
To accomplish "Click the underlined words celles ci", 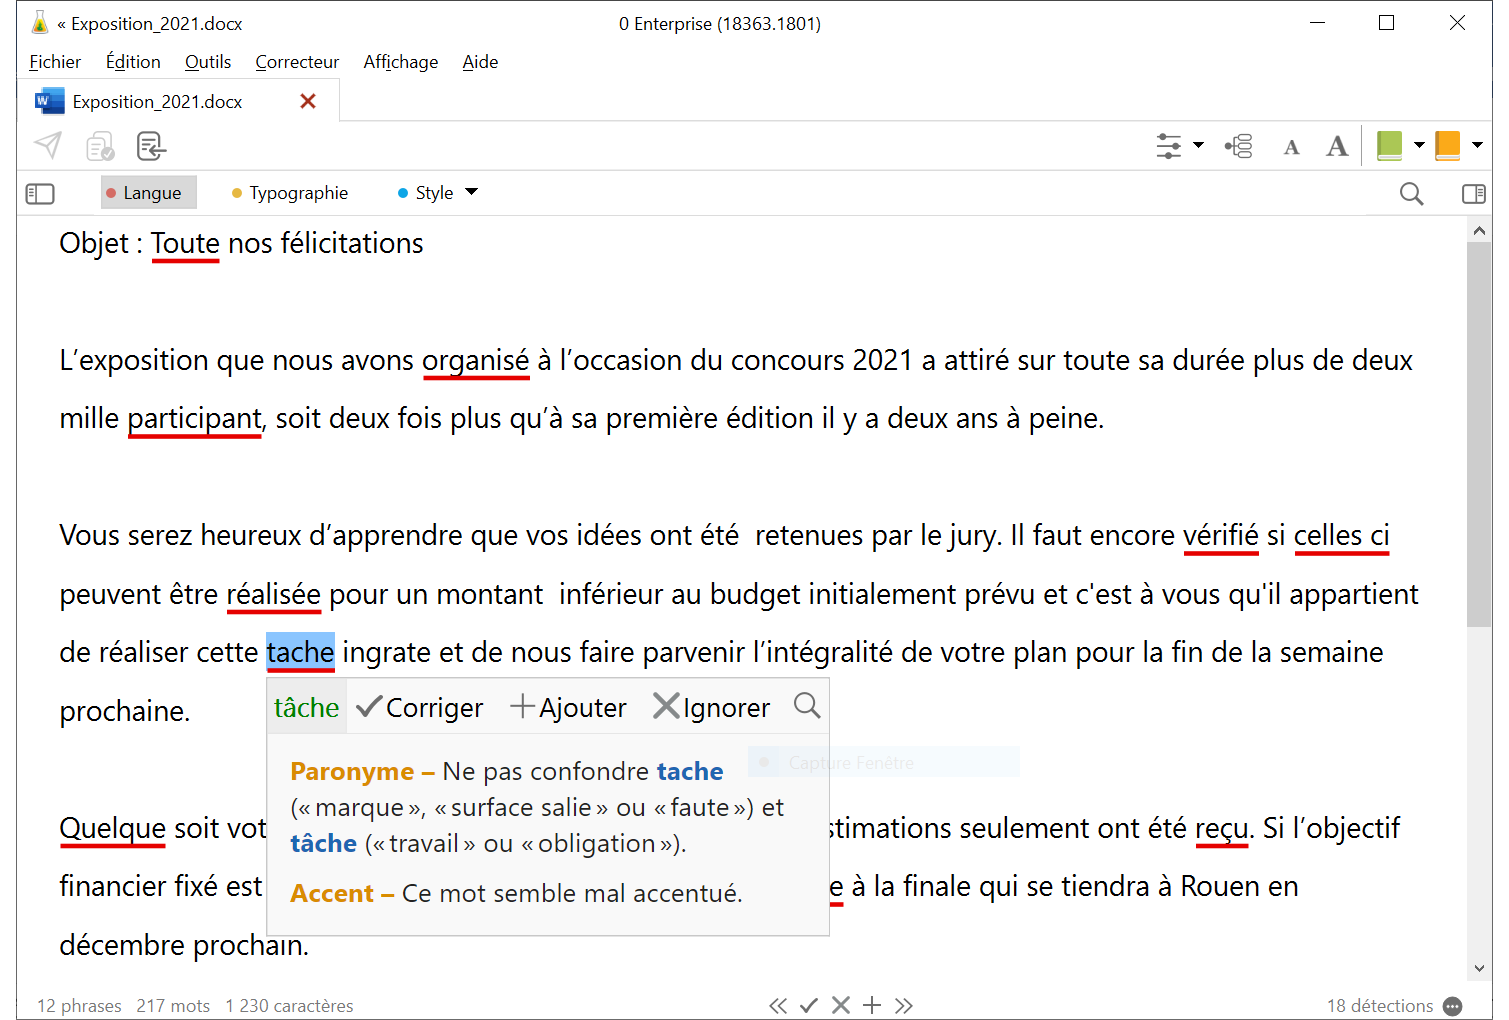I will pyautogui.click(x=1342, y=535).
